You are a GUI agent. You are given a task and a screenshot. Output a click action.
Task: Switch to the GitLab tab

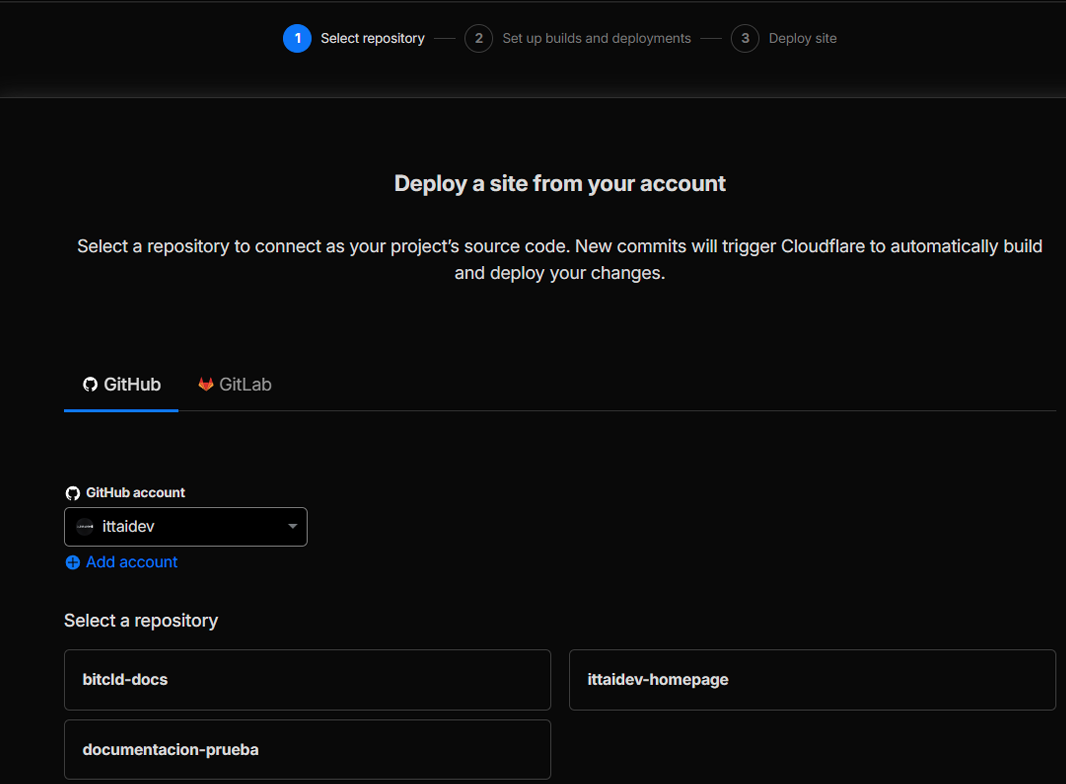[x=234, y=383]
